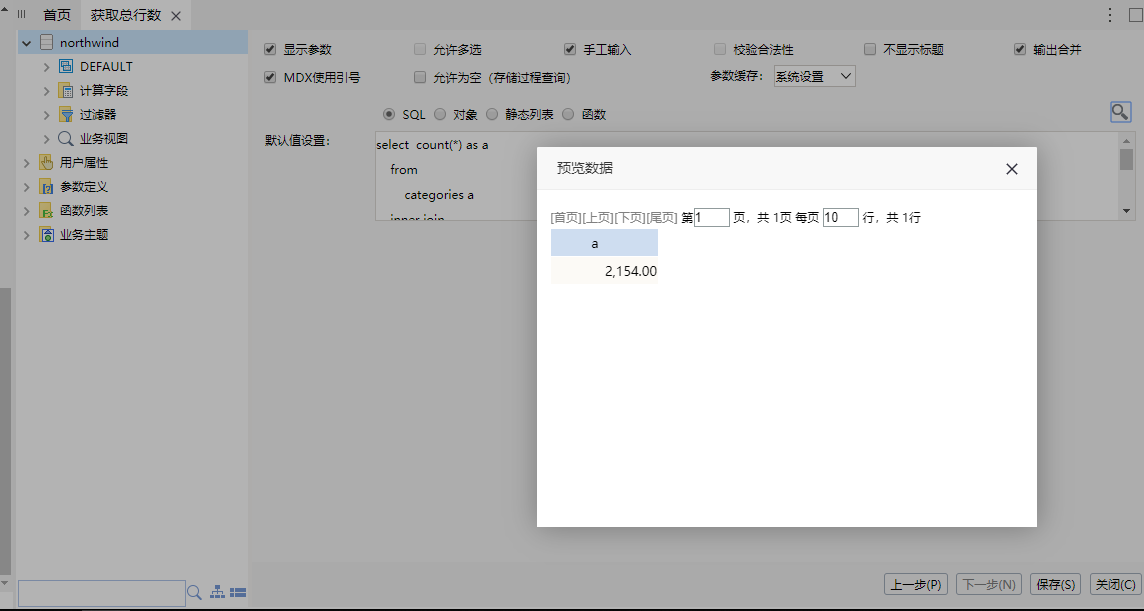Open the 参数缓存 系统设置 dropdown
This screenshot has height=611, width=1144.
[814, 76]
